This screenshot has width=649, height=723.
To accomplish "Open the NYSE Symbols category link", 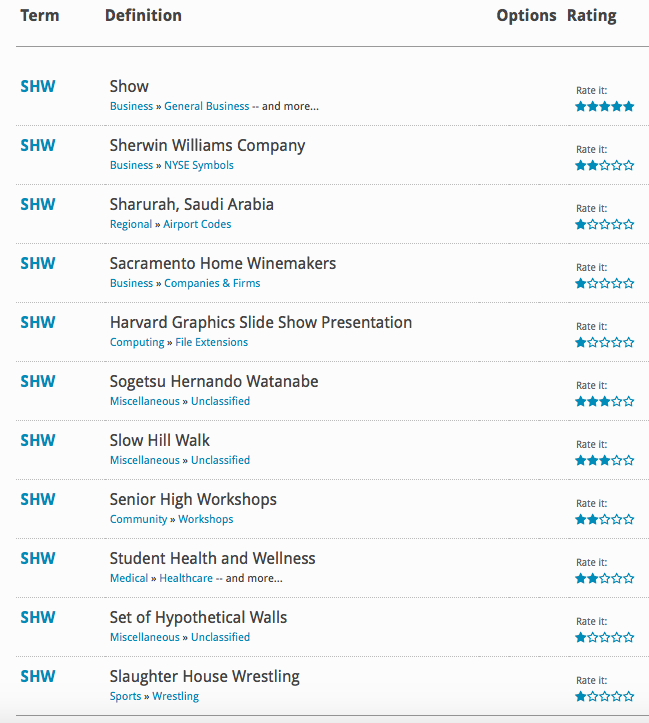I will 199,166.
